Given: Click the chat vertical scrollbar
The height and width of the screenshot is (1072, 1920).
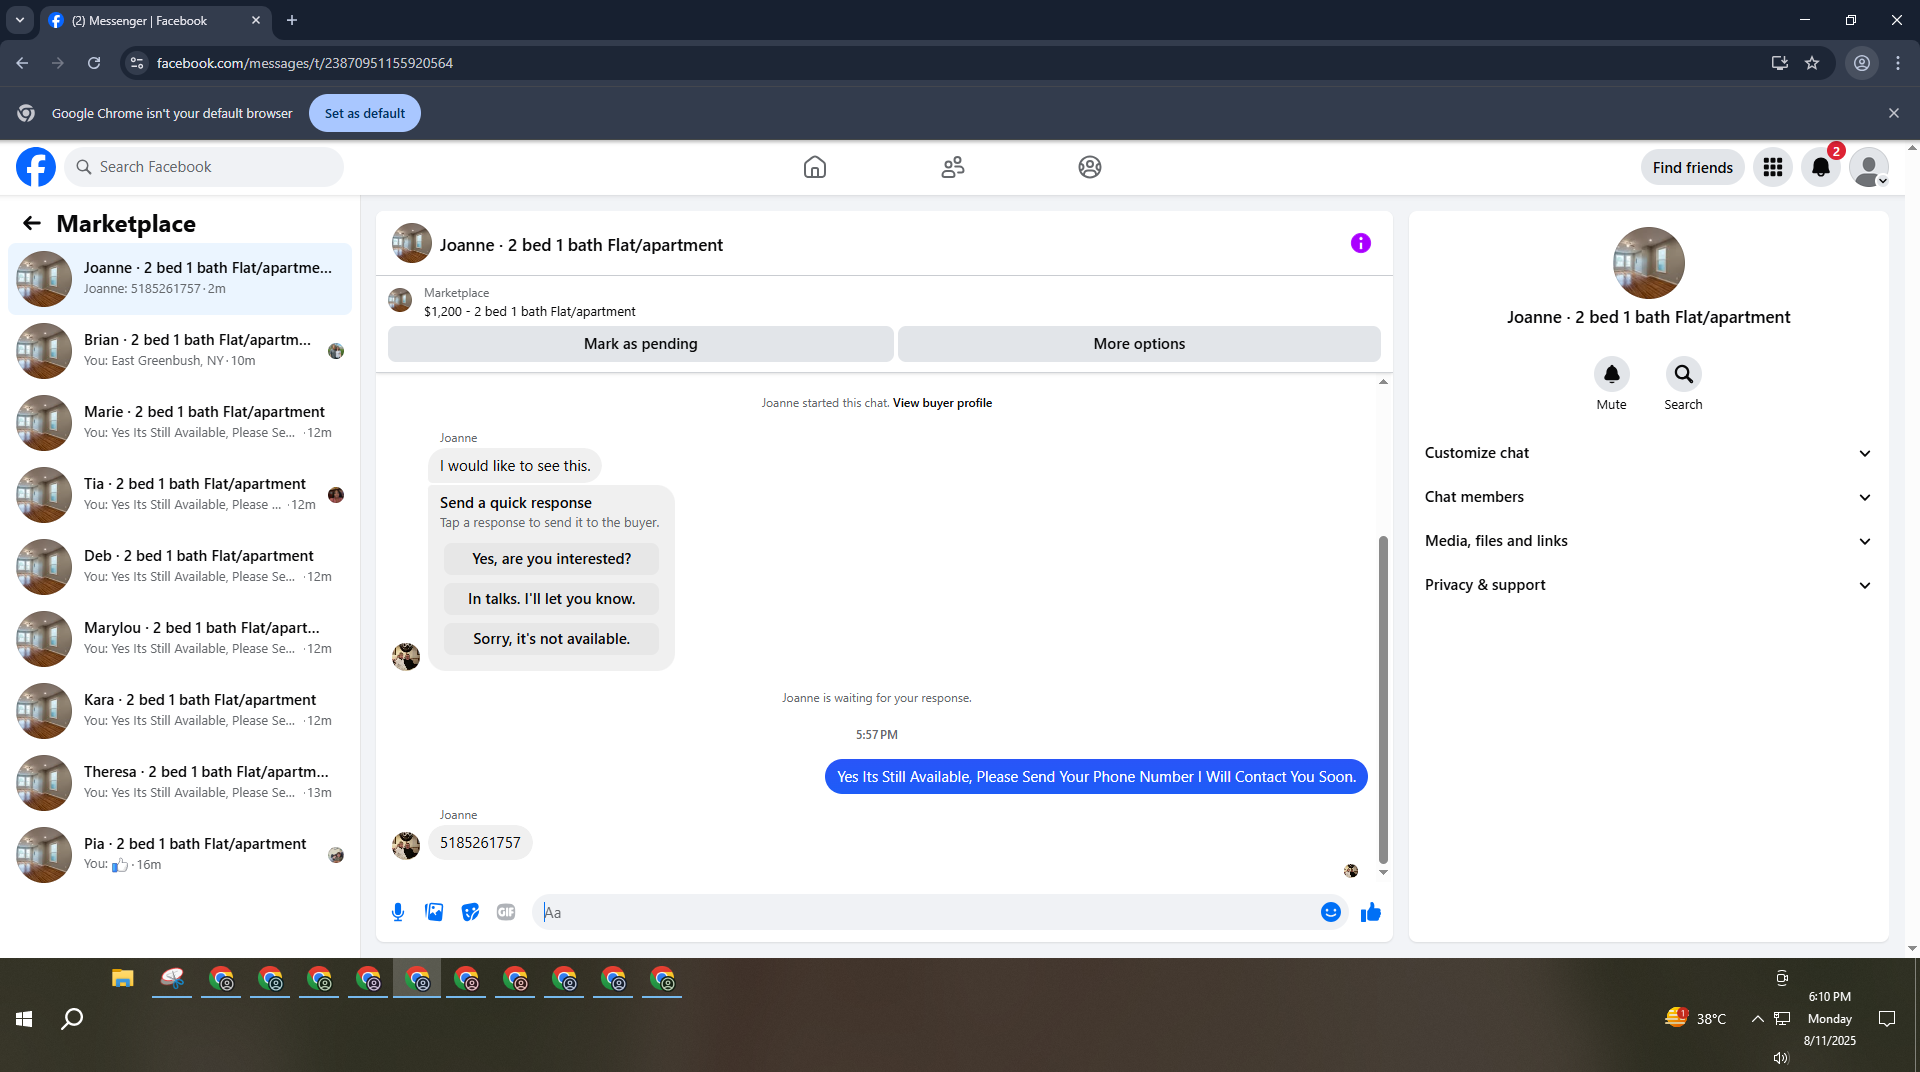Looking at the screenshot, I should [x=1383, y=700].
